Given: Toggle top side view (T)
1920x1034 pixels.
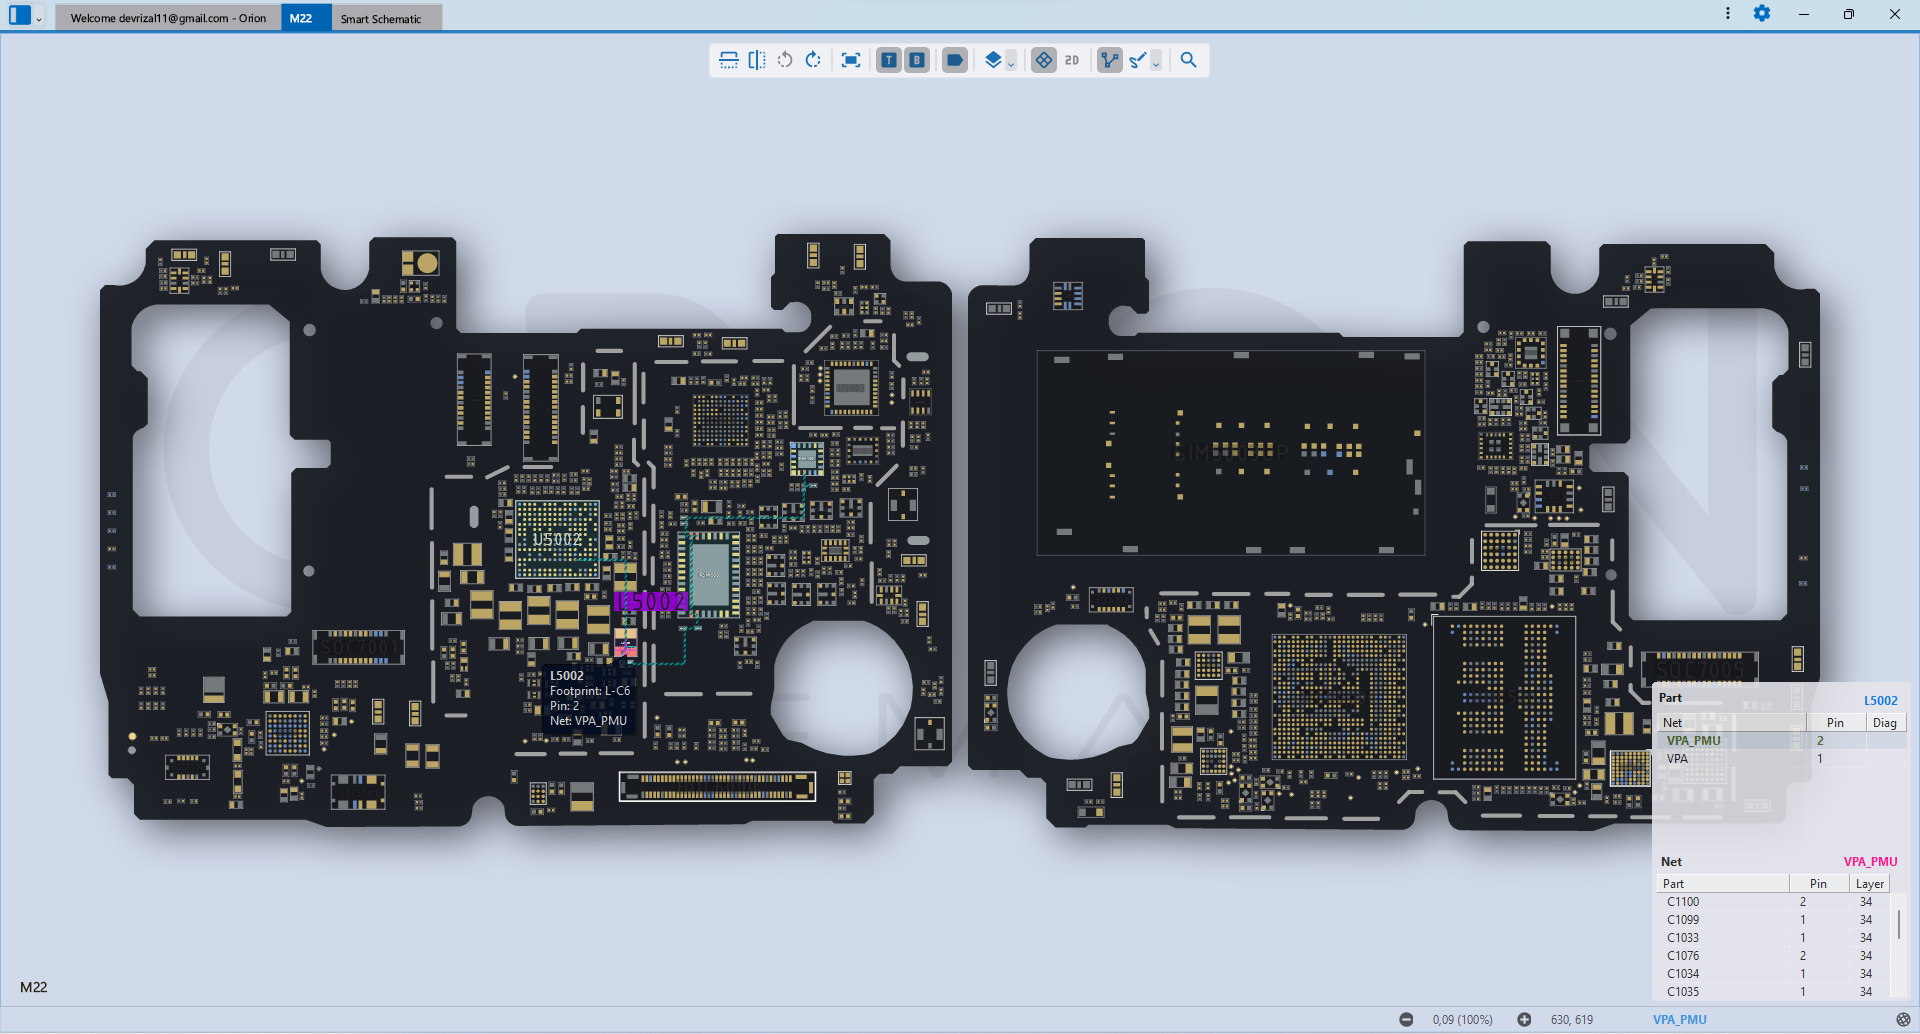Looking at the screenshot, I should pyautogui.click(x=888, y=60).
